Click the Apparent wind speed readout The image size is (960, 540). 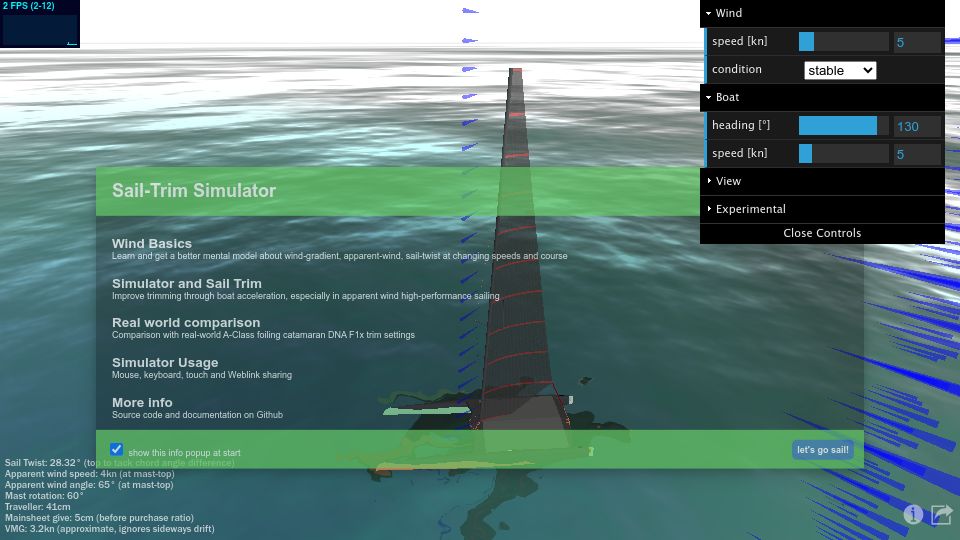pos(89,474)
